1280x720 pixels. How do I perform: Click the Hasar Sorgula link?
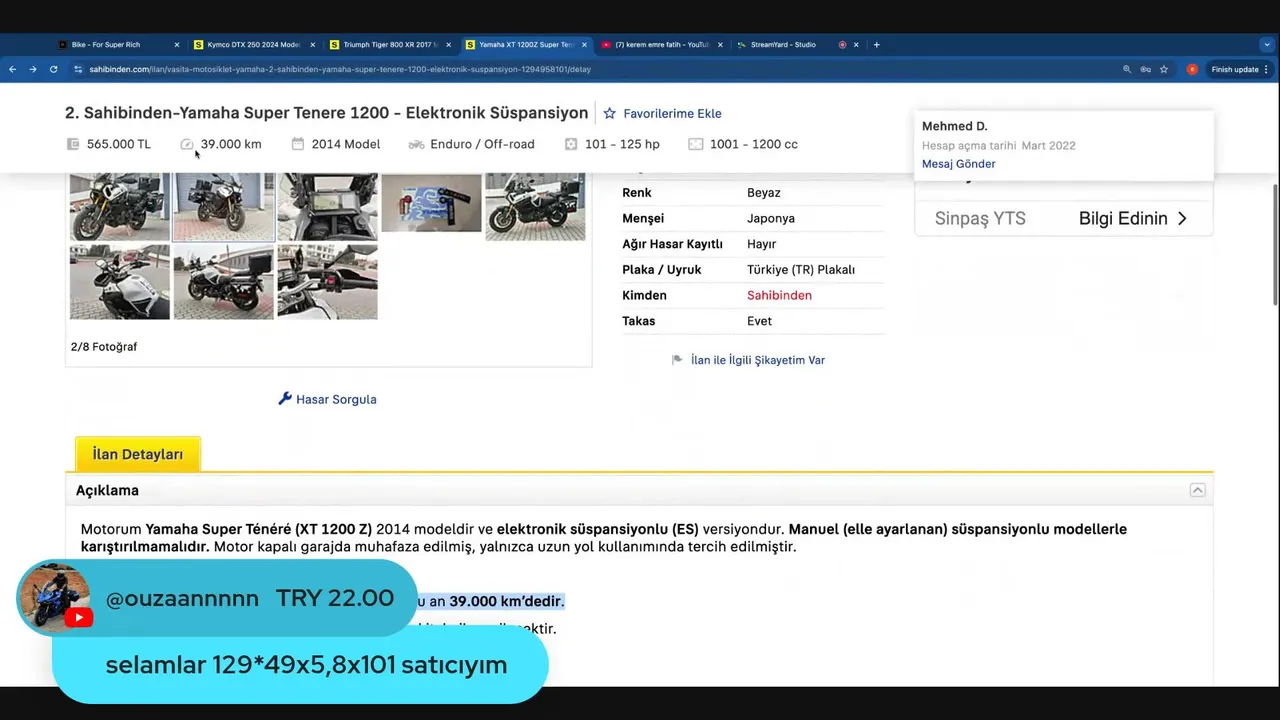pyautogui.click(x=336, y=399)
